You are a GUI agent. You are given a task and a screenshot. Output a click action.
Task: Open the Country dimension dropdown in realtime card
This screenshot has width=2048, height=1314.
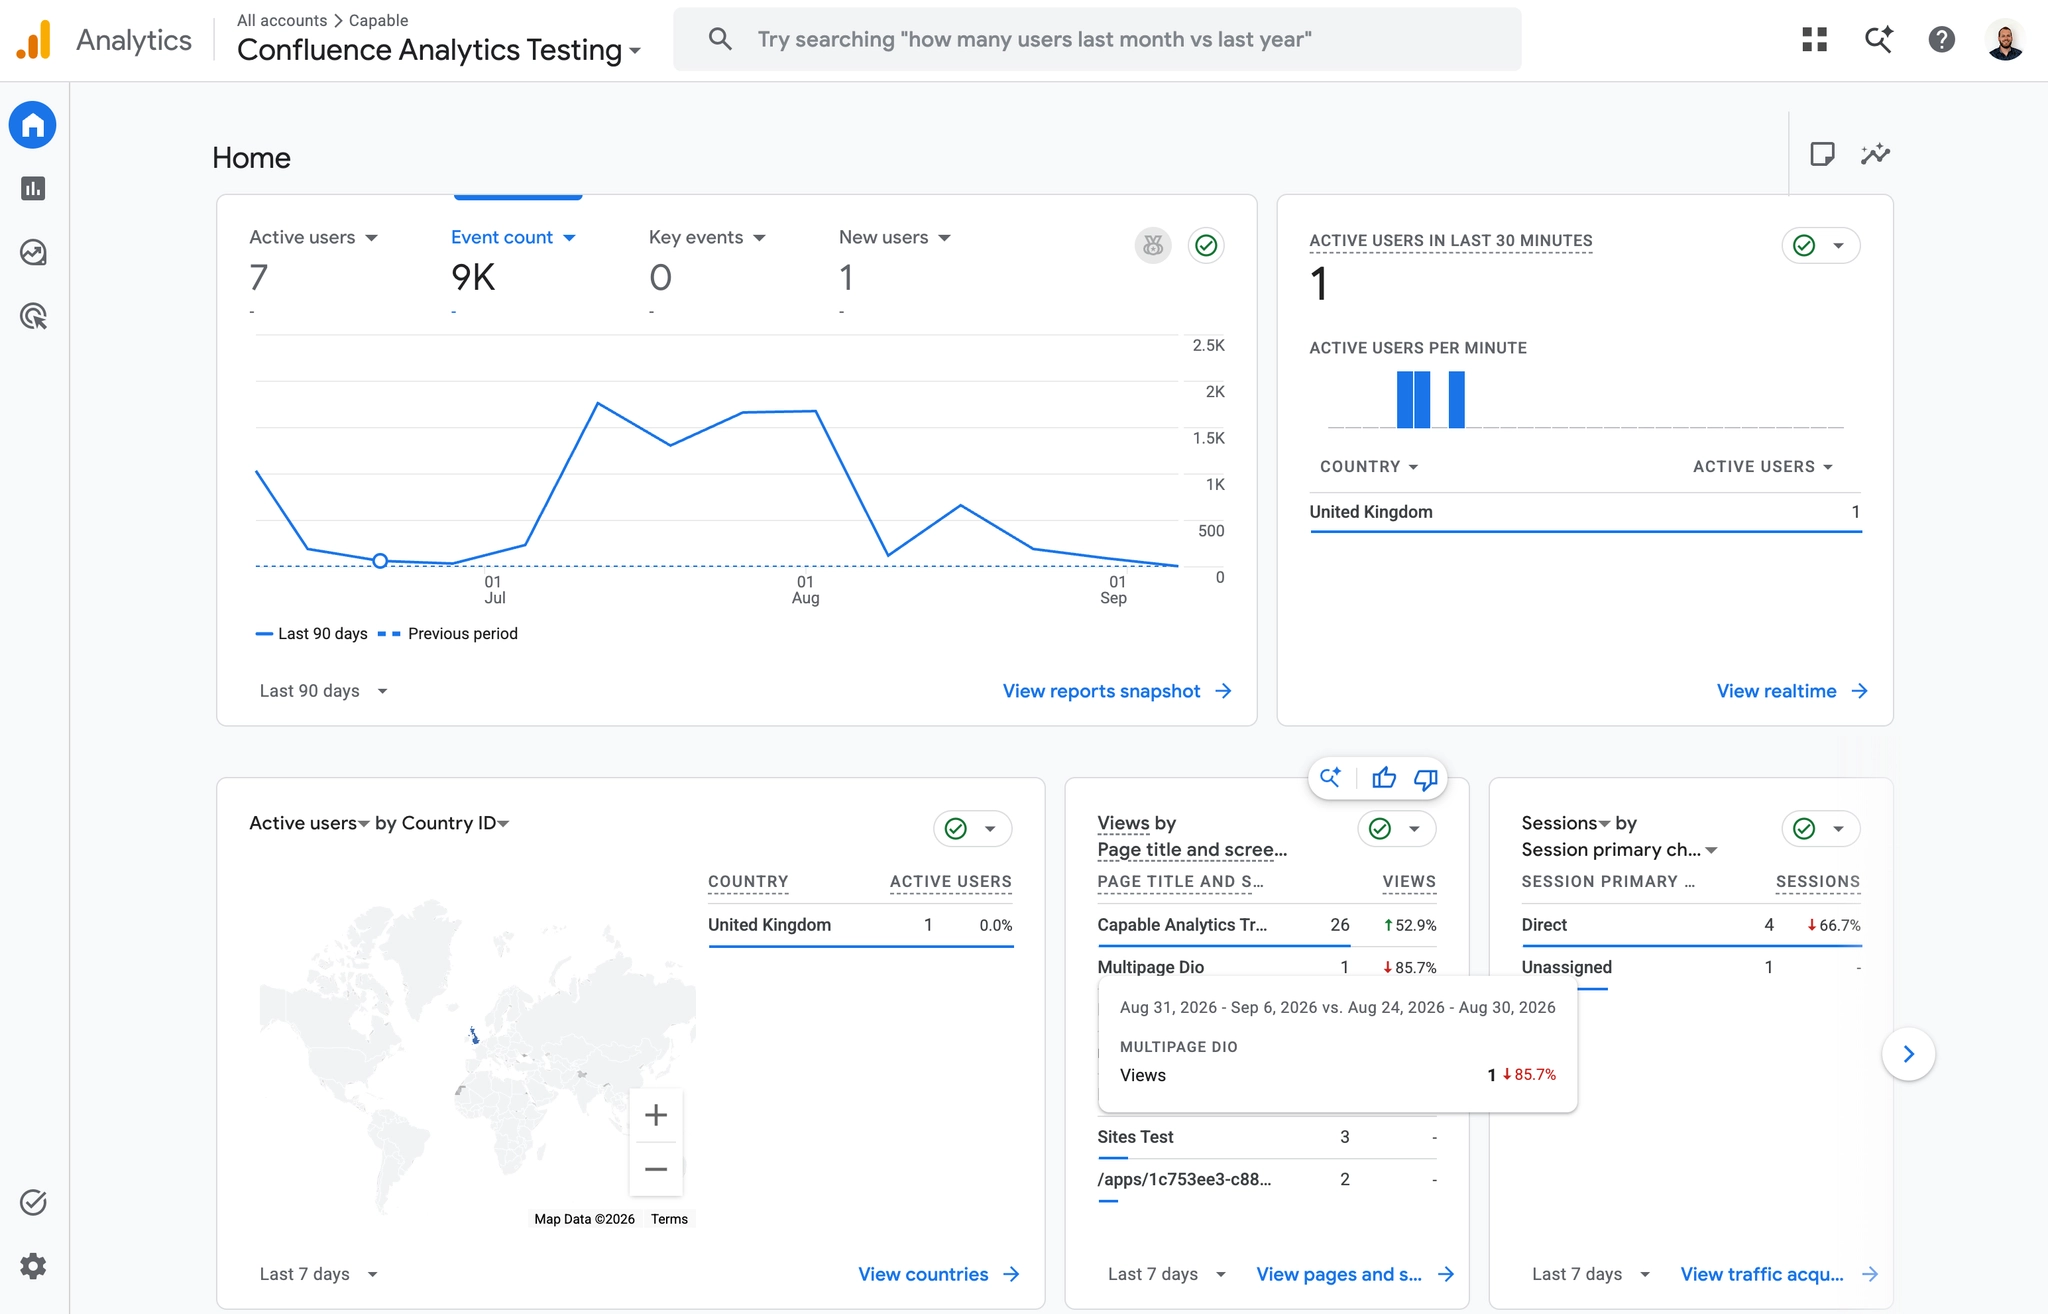(x=1369, y=467)
